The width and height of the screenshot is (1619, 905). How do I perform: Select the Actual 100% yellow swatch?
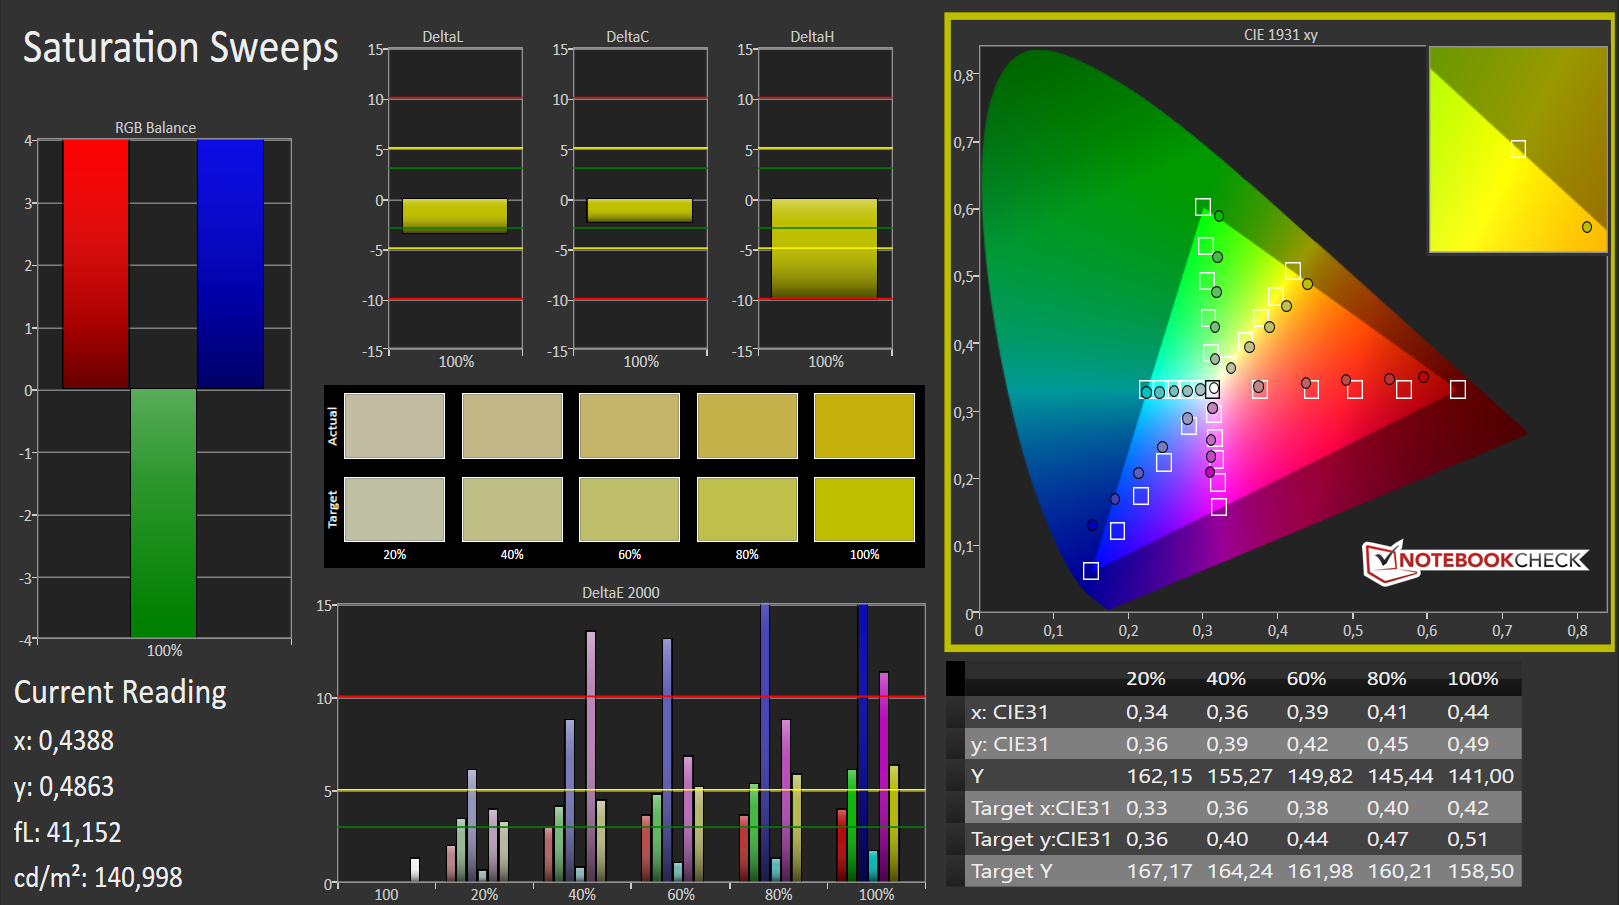click(864, 426)
